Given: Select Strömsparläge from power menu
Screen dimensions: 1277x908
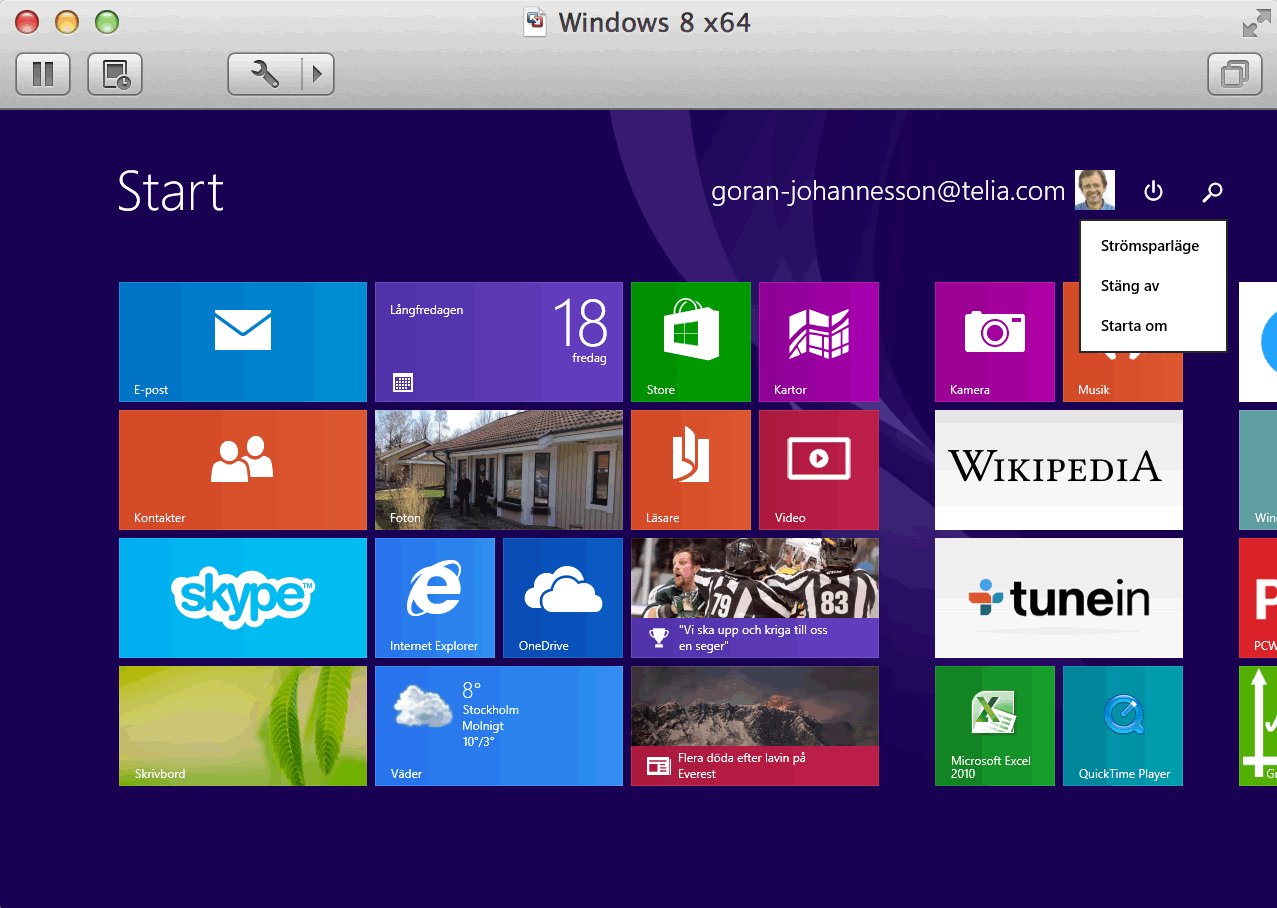Looking at the screenshot, I should [x=1149, y=246].
